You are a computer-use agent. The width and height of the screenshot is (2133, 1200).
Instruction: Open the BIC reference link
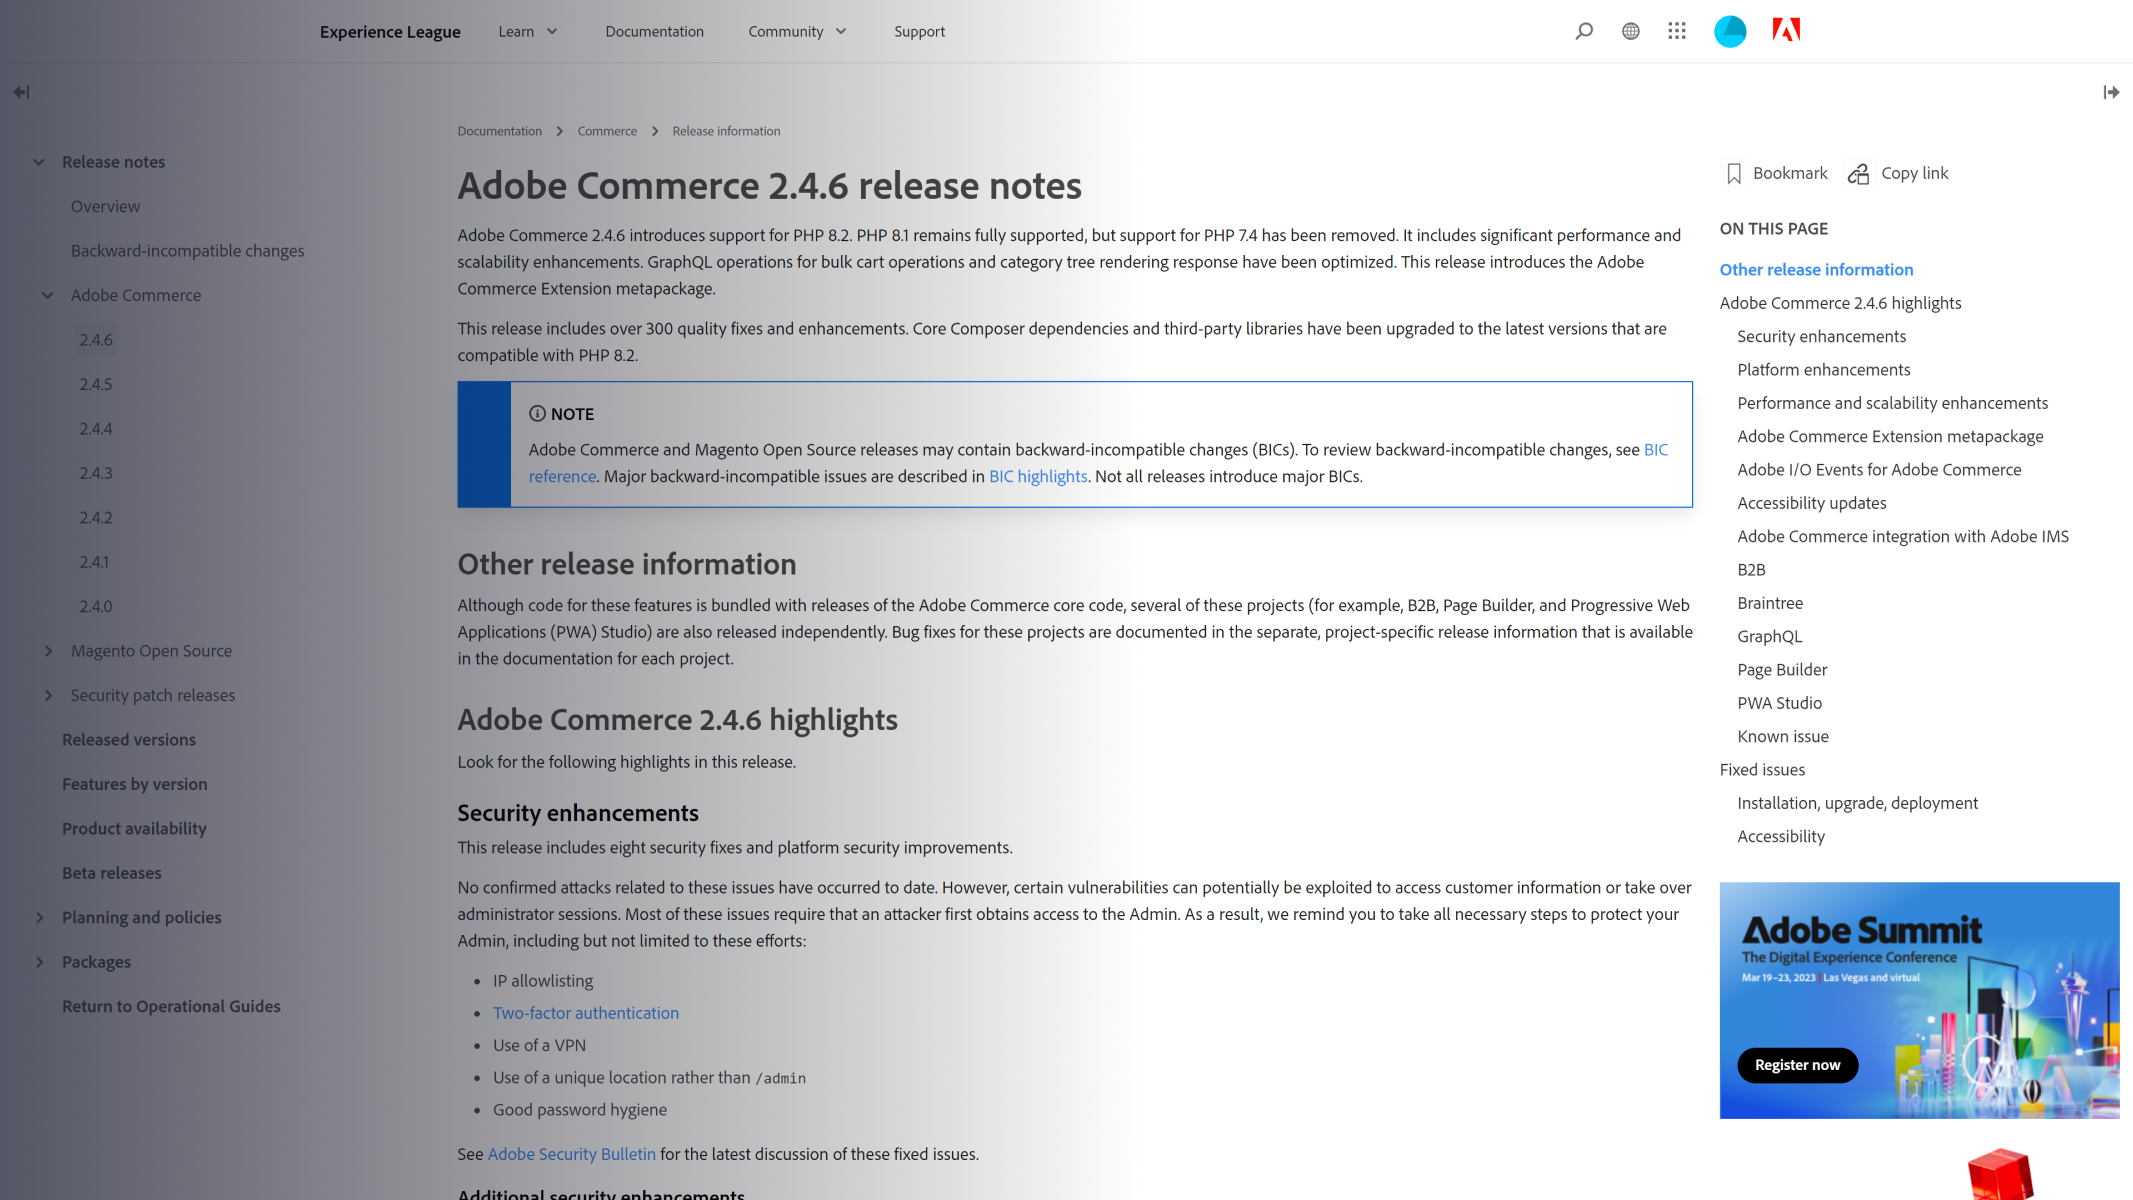(1655, 450)
